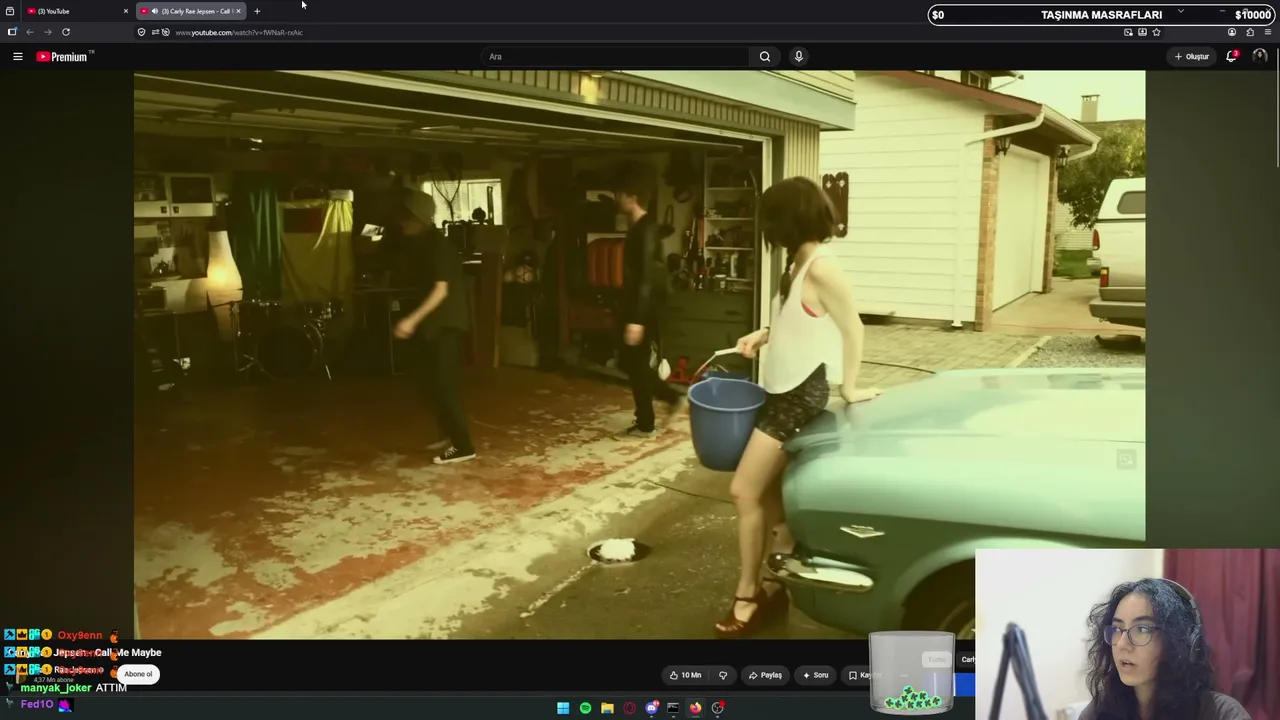Select the Carly Rae Jepsen tab

[190, 11]
